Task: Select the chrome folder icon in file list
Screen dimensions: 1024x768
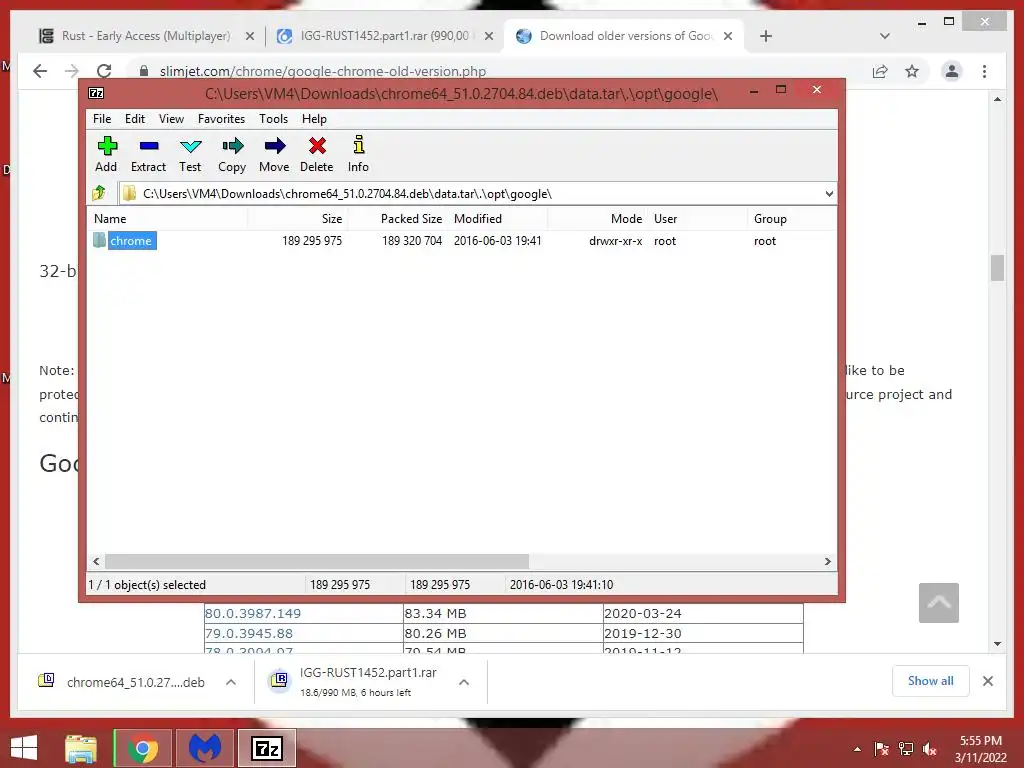Action: (99, 240)
